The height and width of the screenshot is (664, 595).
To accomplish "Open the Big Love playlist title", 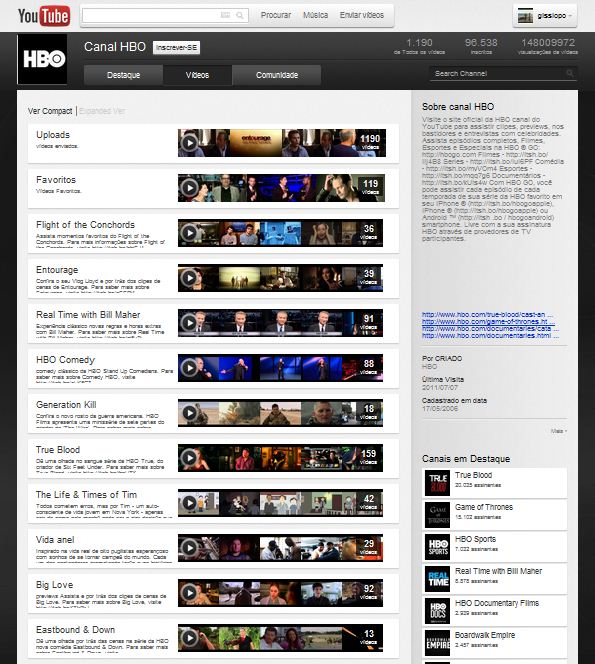I will click(54, 585).
